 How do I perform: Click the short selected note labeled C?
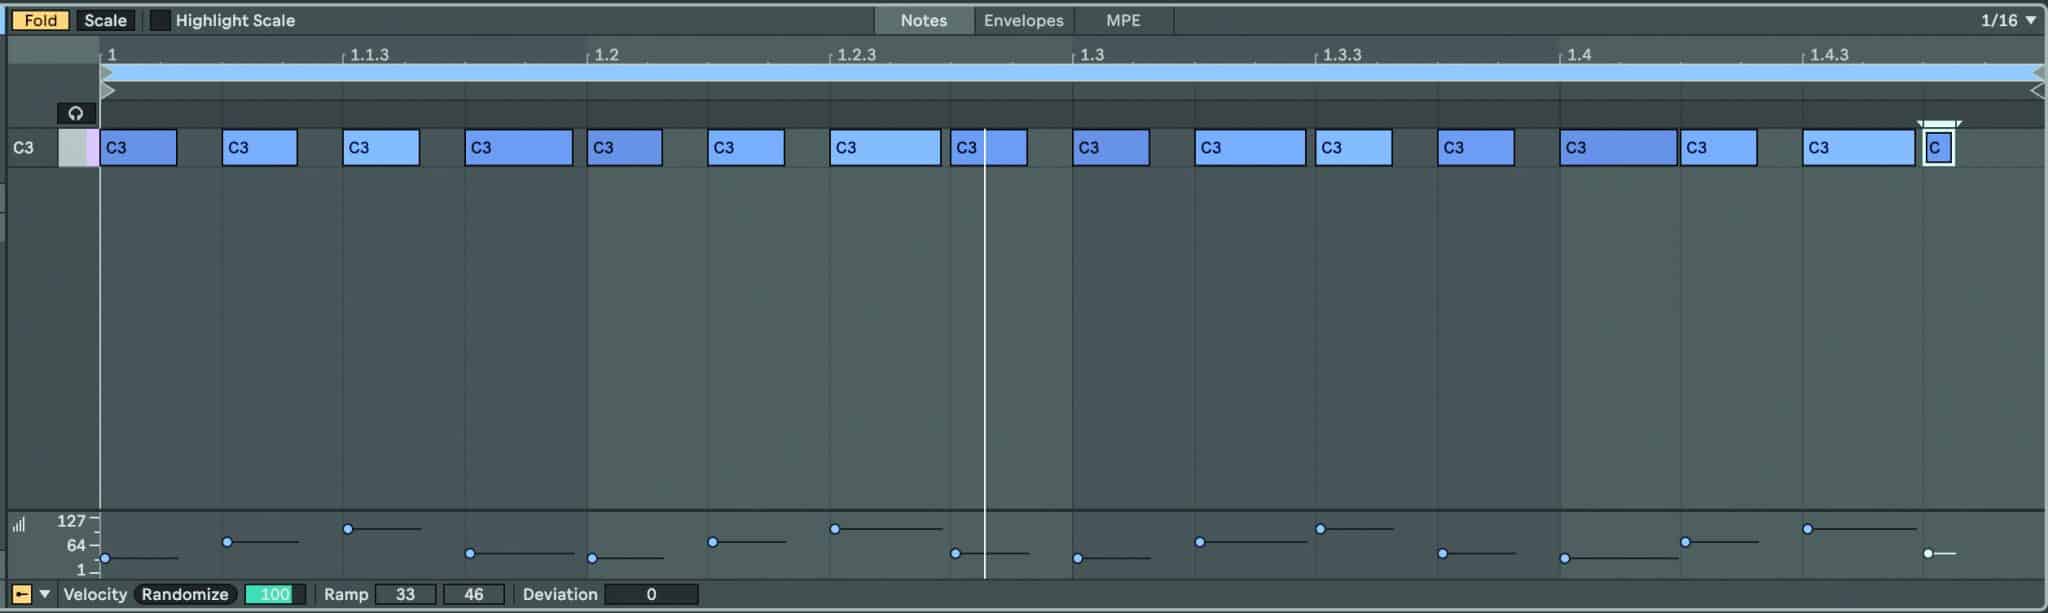1938,148
